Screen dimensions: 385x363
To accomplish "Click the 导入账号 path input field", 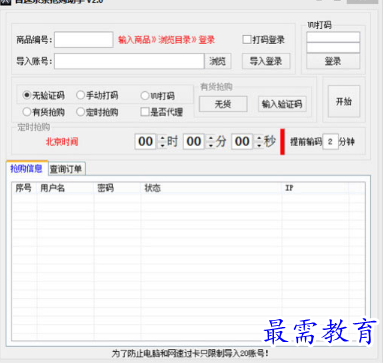I will click(x=129, y=61).
